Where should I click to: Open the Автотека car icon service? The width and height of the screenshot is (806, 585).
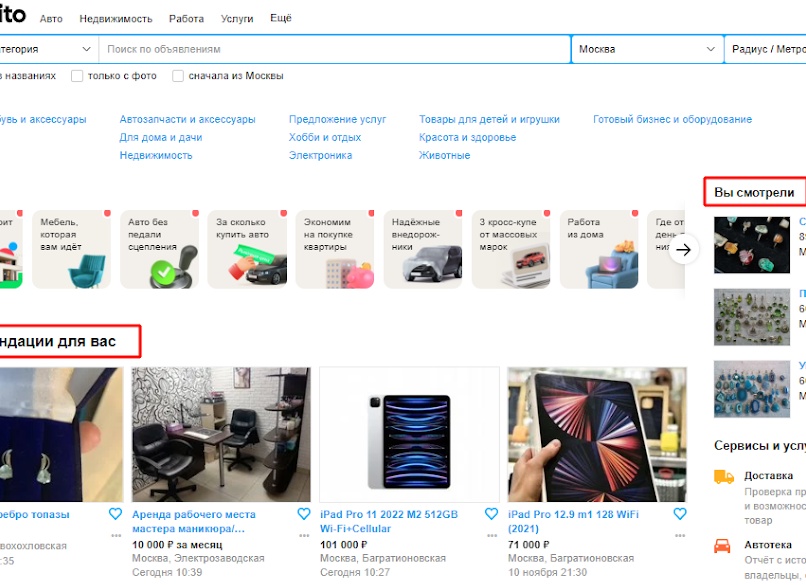(722, 545)
